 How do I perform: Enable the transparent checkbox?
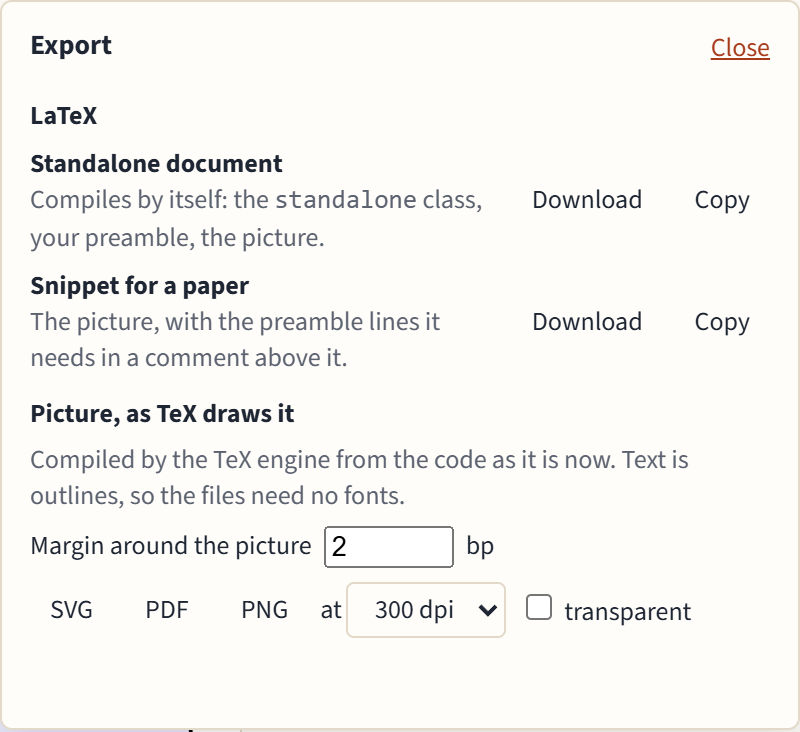pos(539,607)
